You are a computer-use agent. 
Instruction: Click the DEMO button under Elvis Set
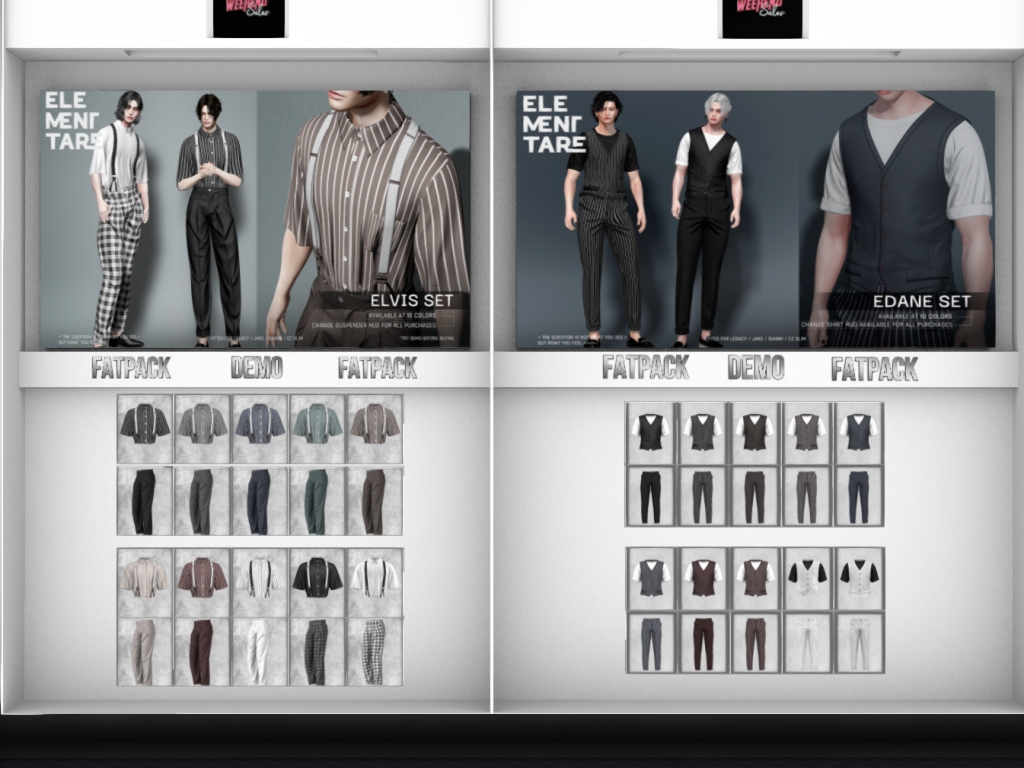coord(256,367)
